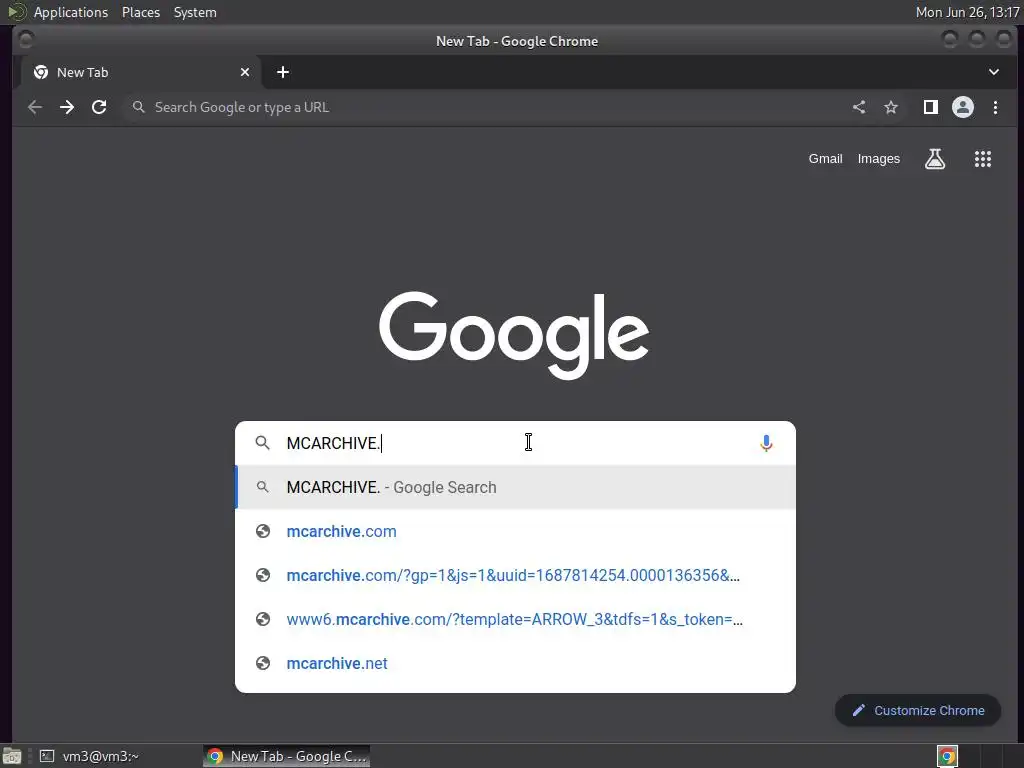Open the Places menu
The height and width of the screenshot is (768, 1024).
pos(141,12)
